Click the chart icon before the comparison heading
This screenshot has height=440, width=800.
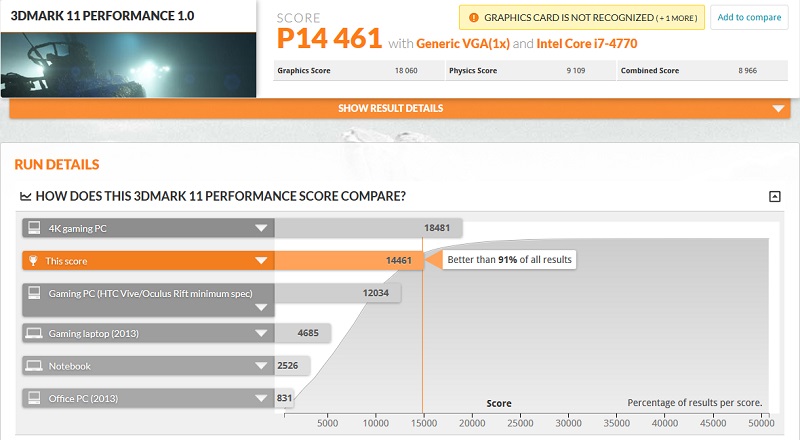pos(26,196)
